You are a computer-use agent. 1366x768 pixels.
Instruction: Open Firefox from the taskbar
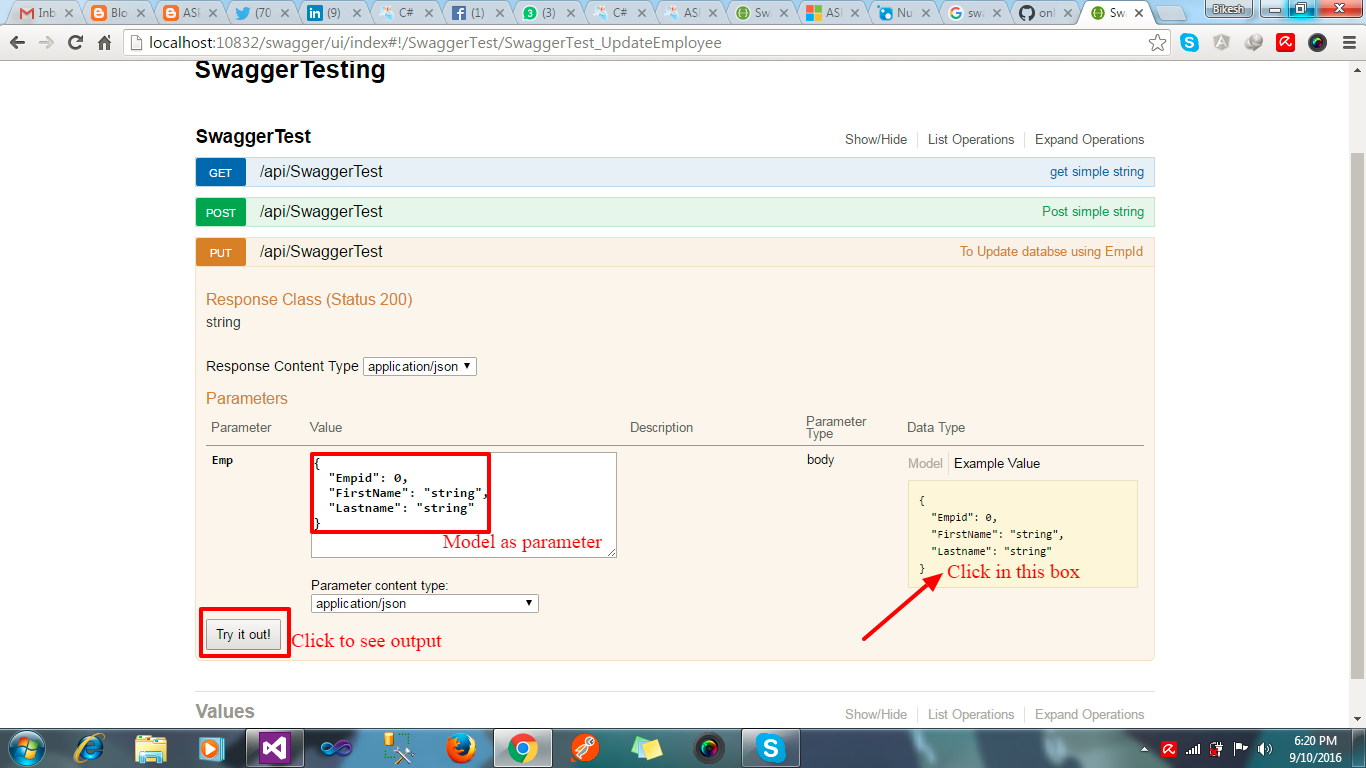click(x=460, y=748)
